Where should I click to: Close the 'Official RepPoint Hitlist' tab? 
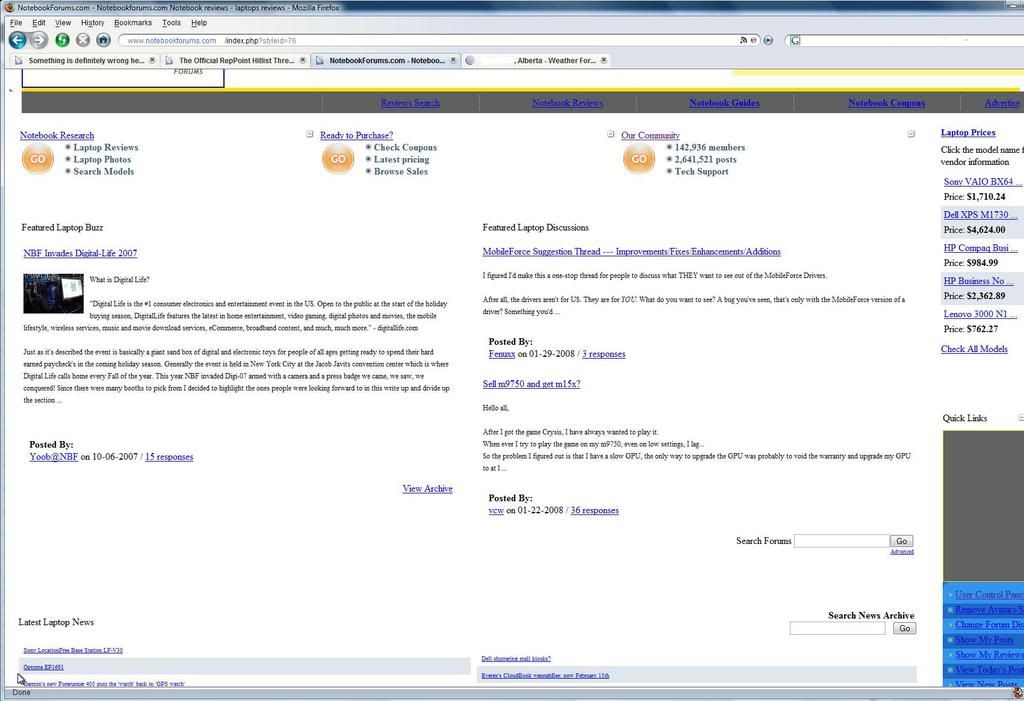coord(302,60)
